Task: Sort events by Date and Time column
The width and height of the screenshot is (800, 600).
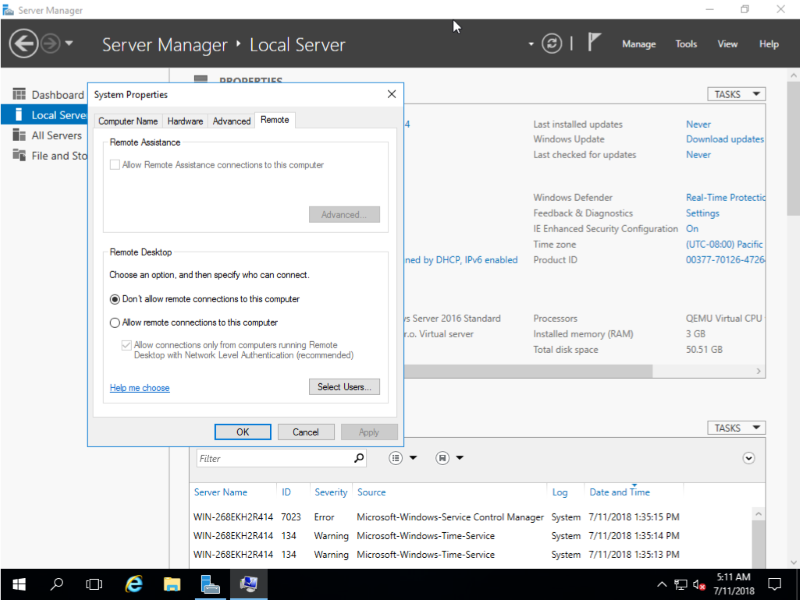Action: (x=619, y=493)
